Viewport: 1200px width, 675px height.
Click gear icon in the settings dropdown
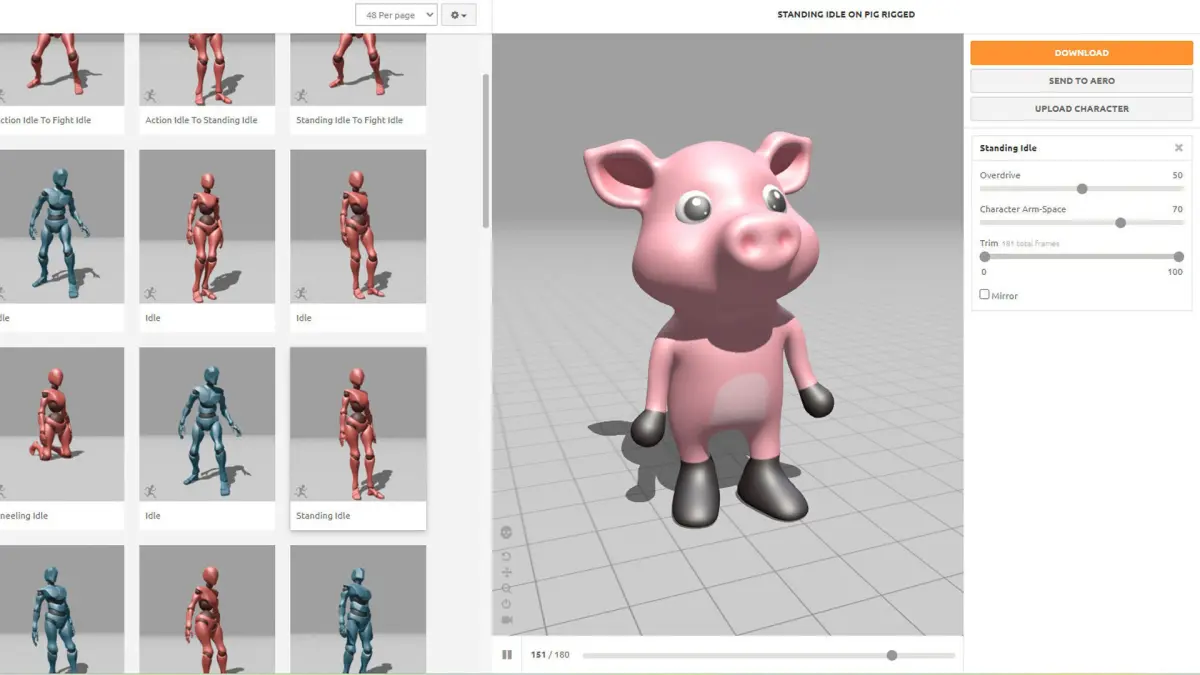coord(455,15)
